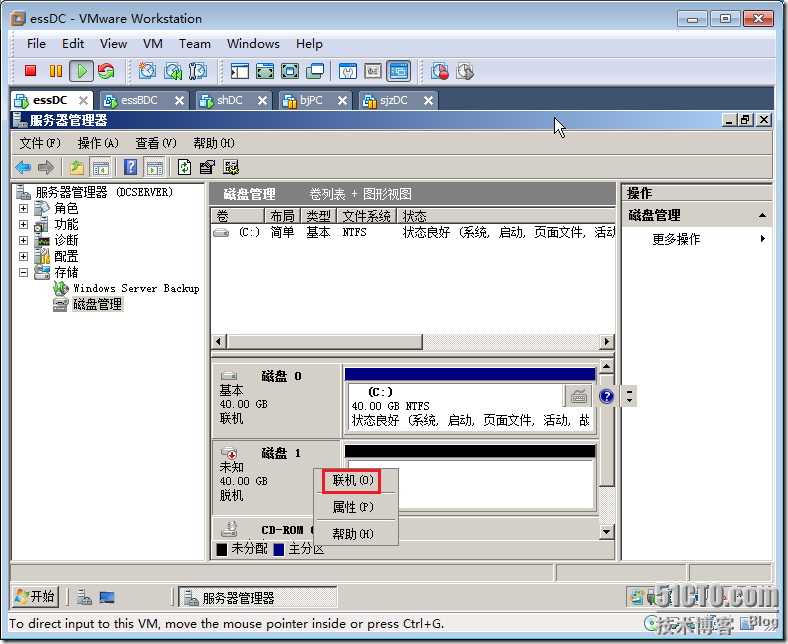The height and width of the screenshot is (644, 788).
Task: Toggle the Show/Hide action pane icon
Action: click(154, 167)
